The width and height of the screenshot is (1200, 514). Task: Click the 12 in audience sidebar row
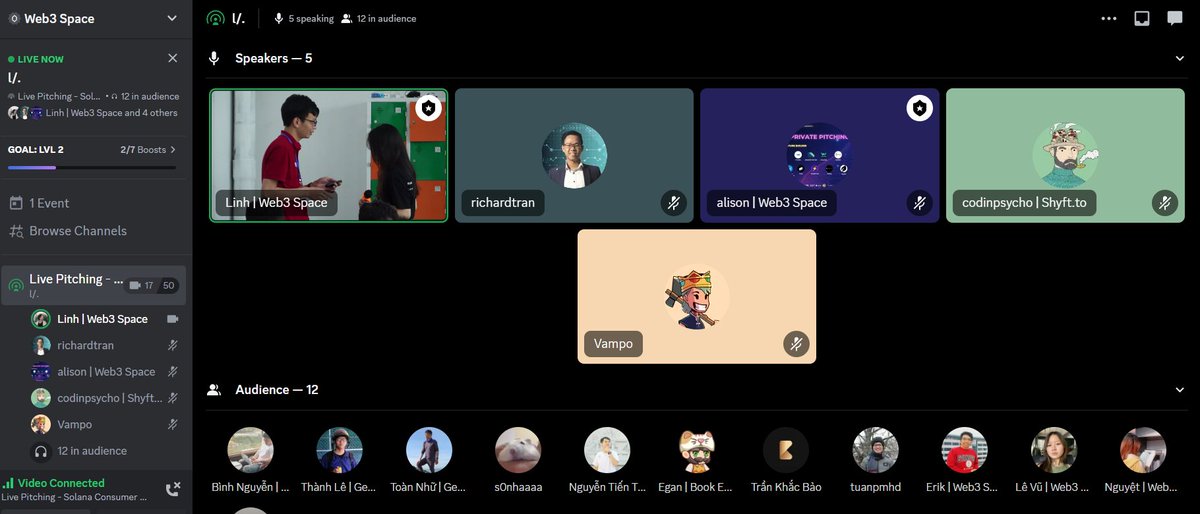92,451
